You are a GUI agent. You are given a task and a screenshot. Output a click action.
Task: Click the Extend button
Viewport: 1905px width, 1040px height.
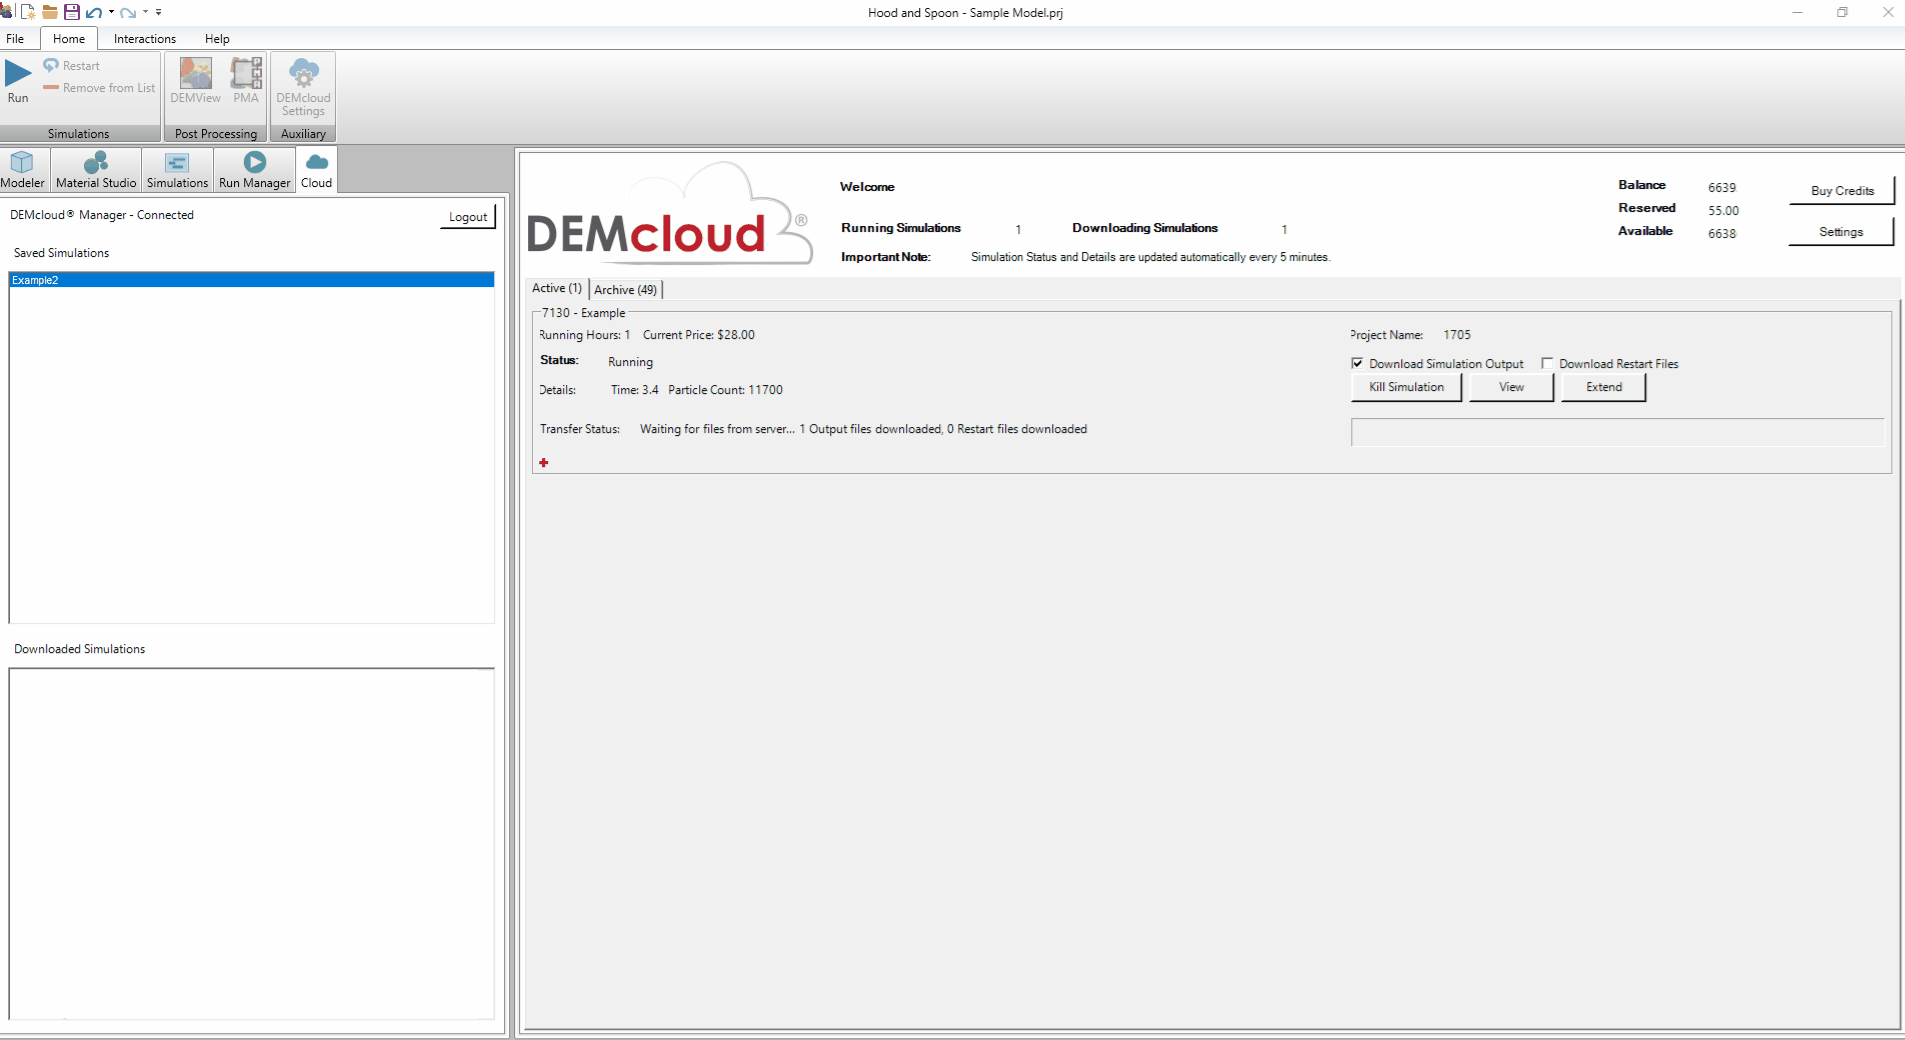pos(1604,387)
